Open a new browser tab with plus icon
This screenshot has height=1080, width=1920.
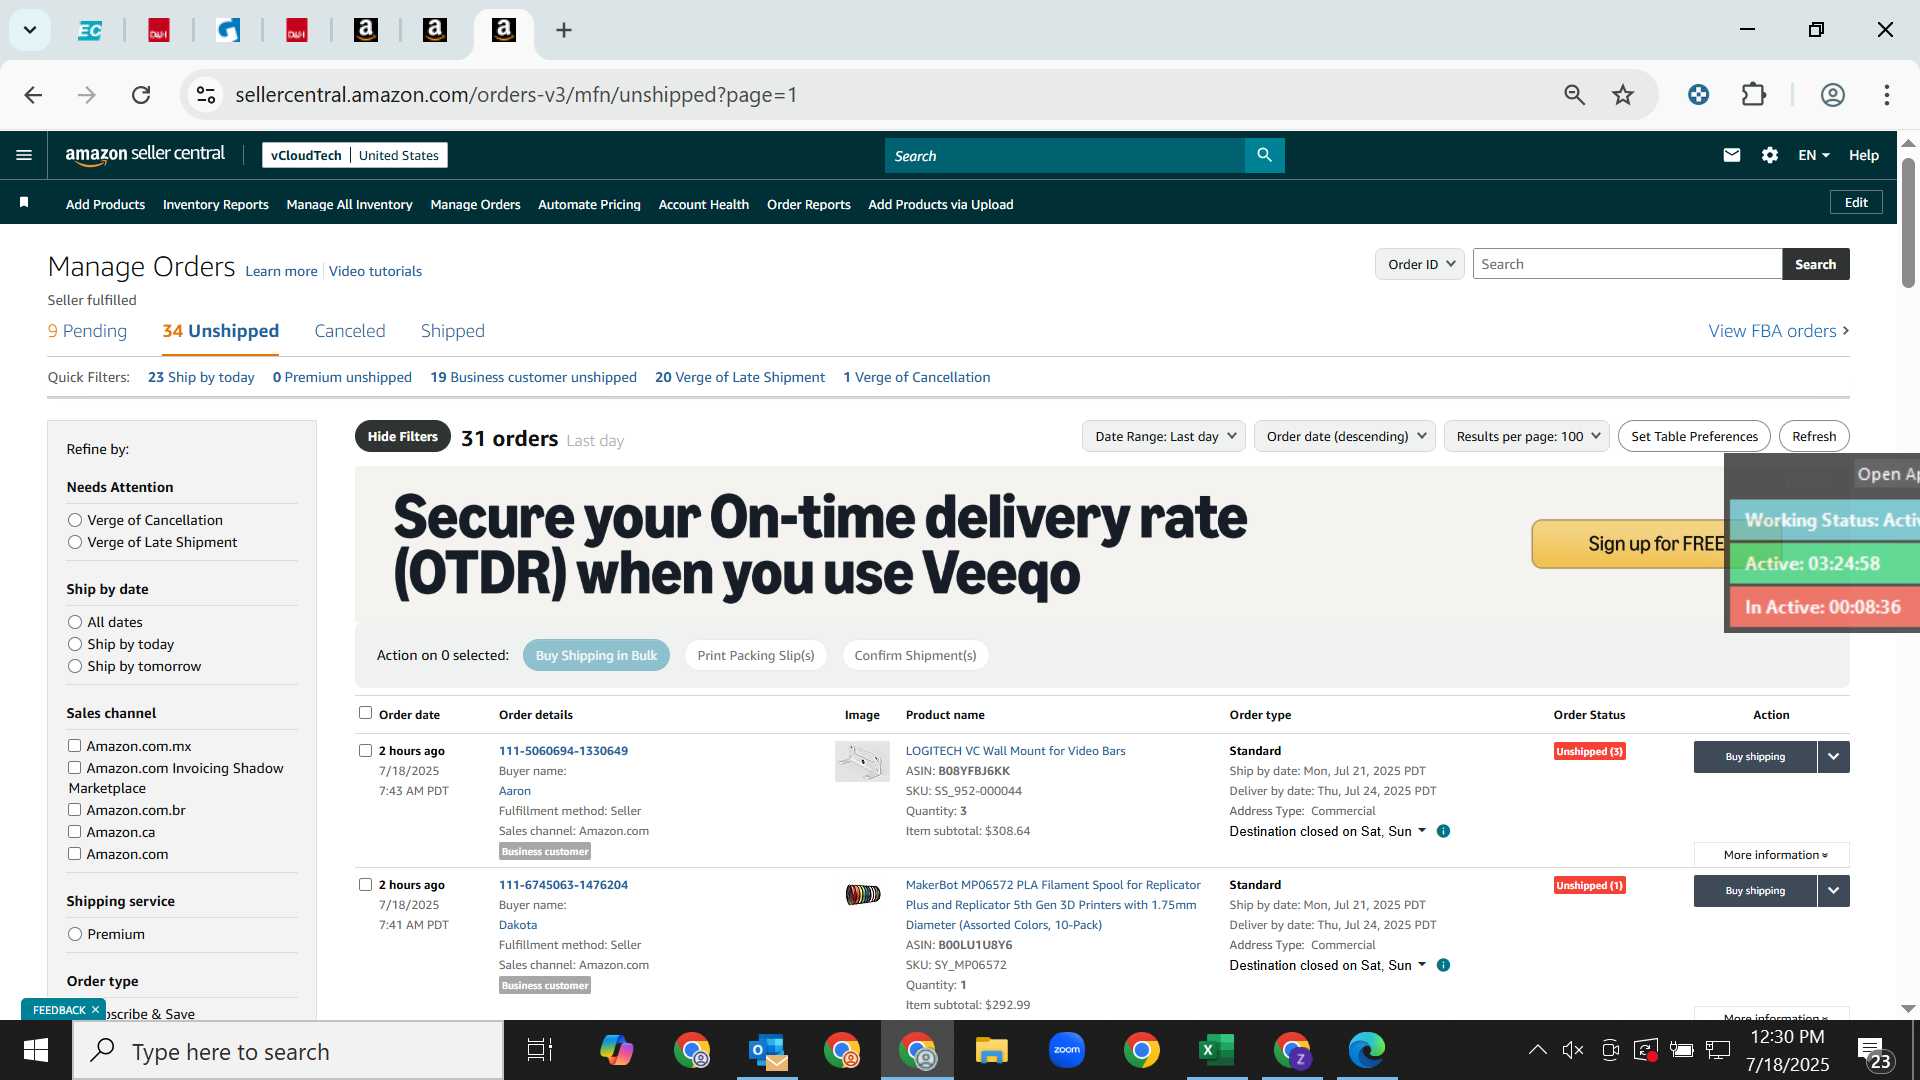[x=564, y=30]
